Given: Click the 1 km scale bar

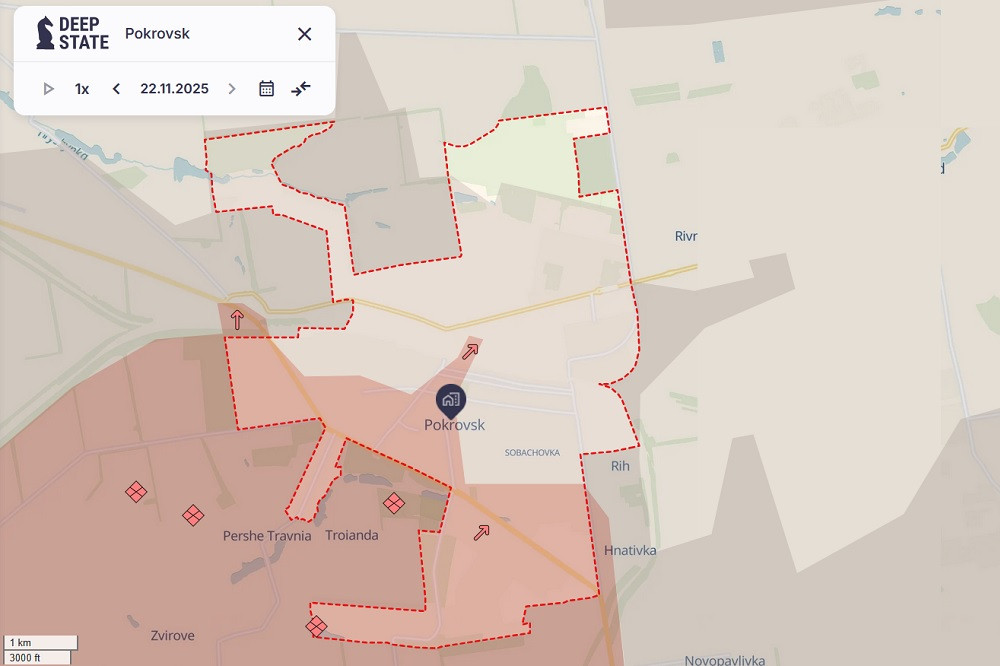Looking at the screenshot, I should click(x=40, y=642).
